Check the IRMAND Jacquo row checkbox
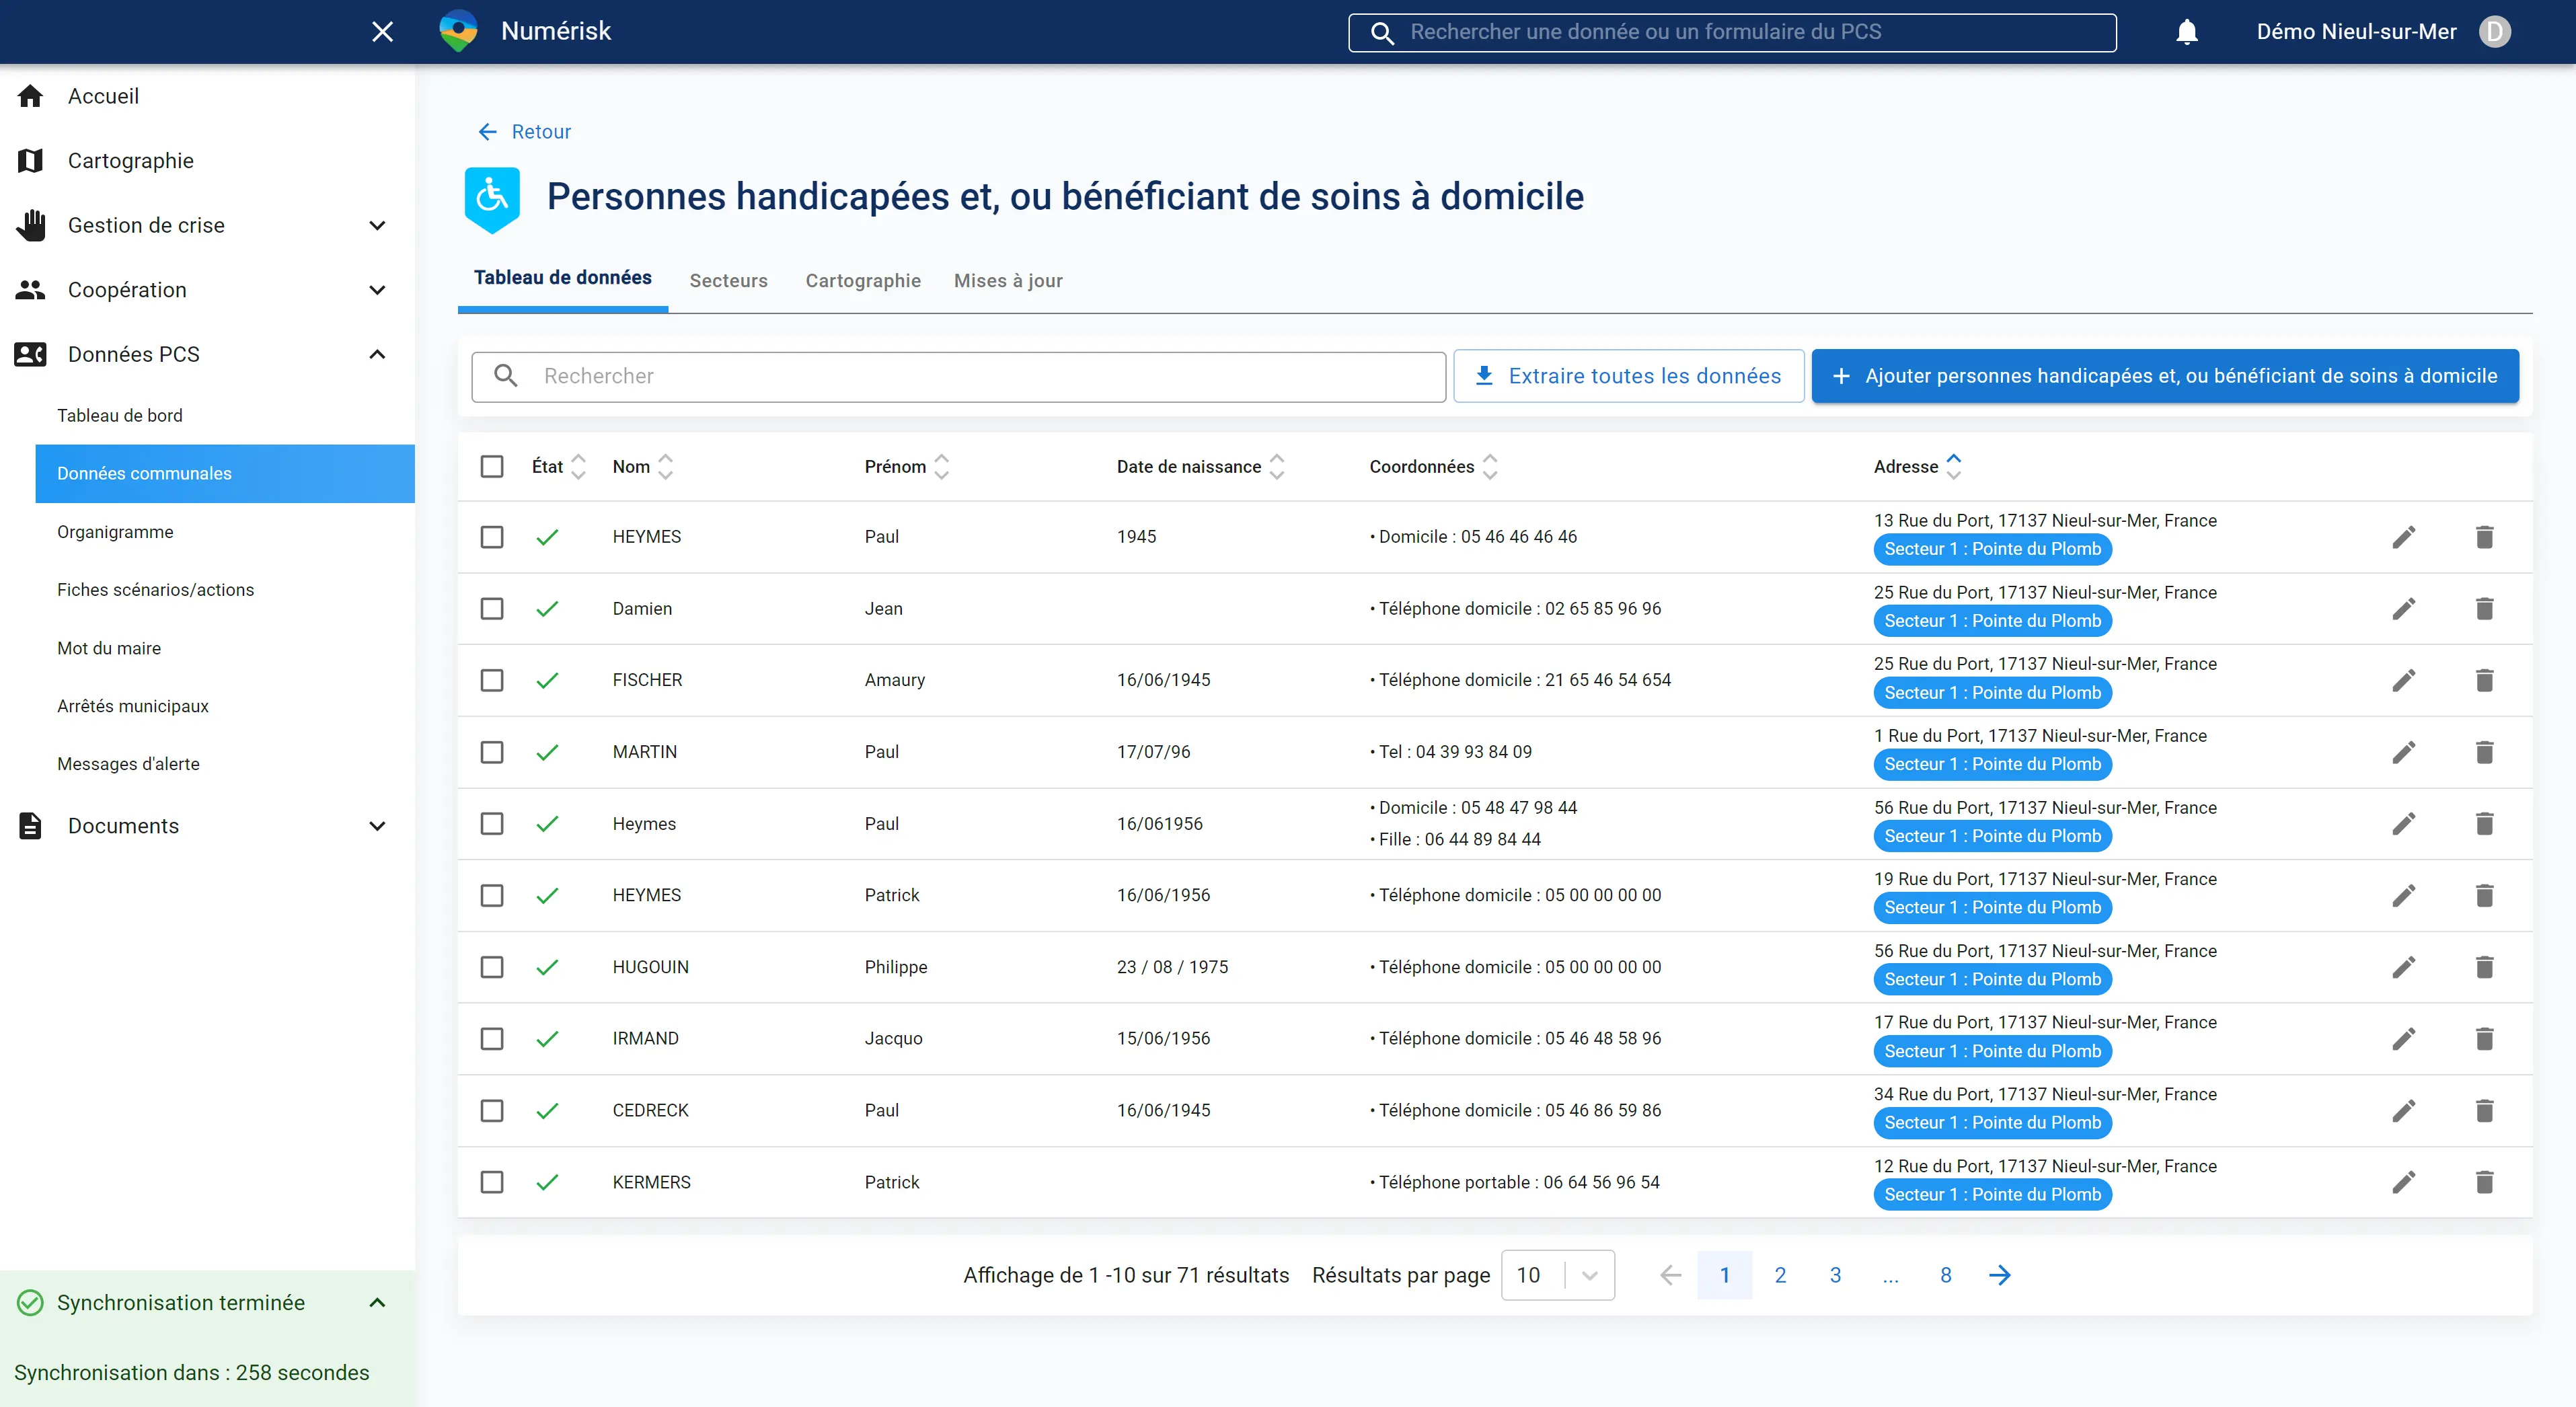 coord(492,1039)
